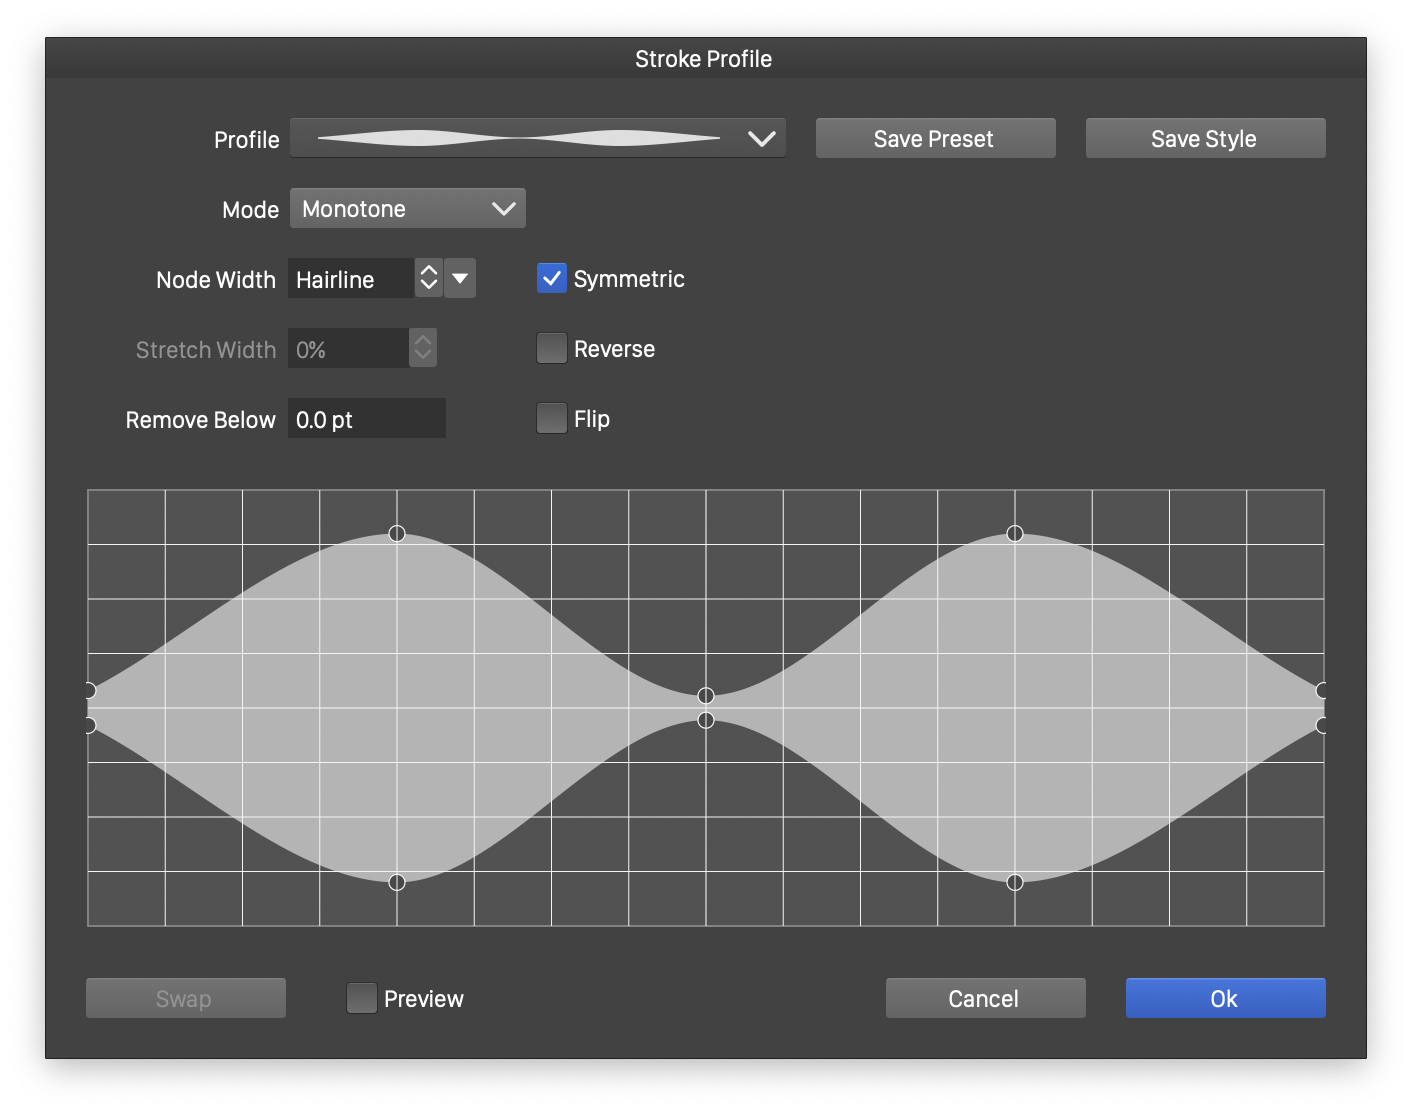
Task: Select the top-left peak node on the curve
Action: click(x=397, y=533)
